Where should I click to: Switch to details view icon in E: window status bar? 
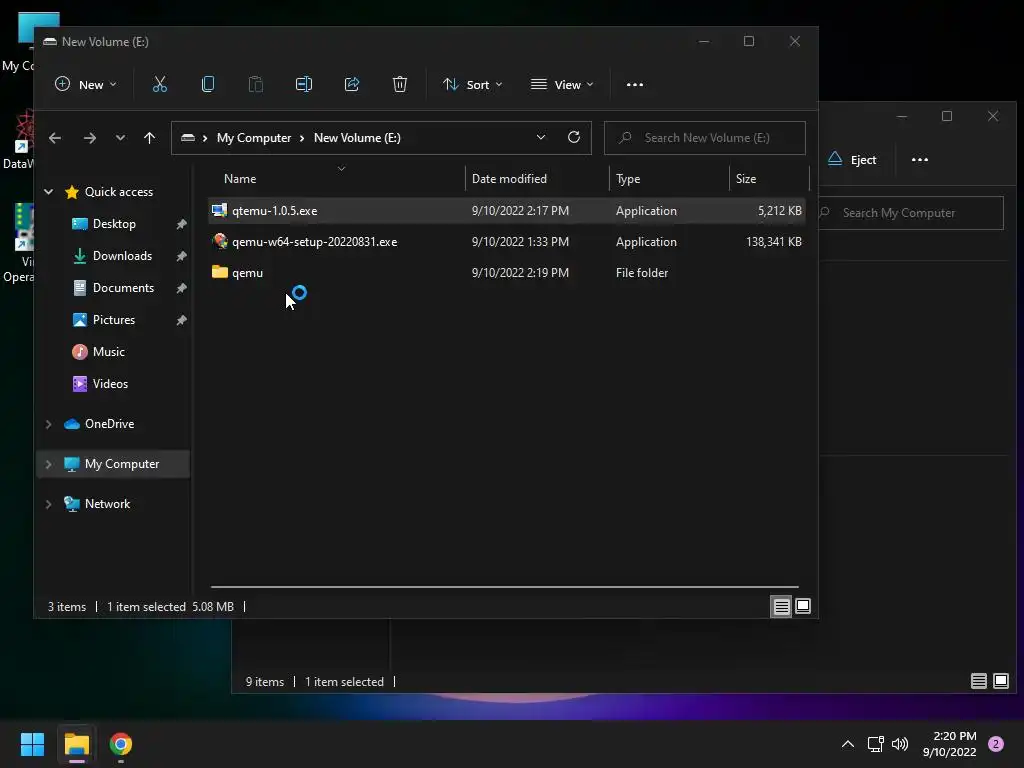[x=781, y=607]
